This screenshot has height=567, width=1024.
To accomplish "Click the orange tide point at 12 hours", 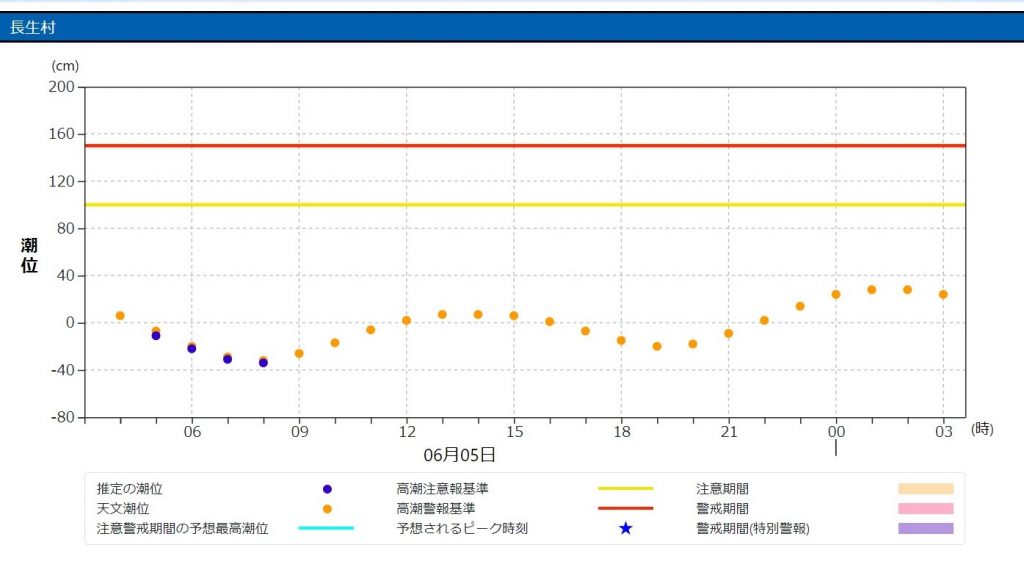I will tap(406, 321).
